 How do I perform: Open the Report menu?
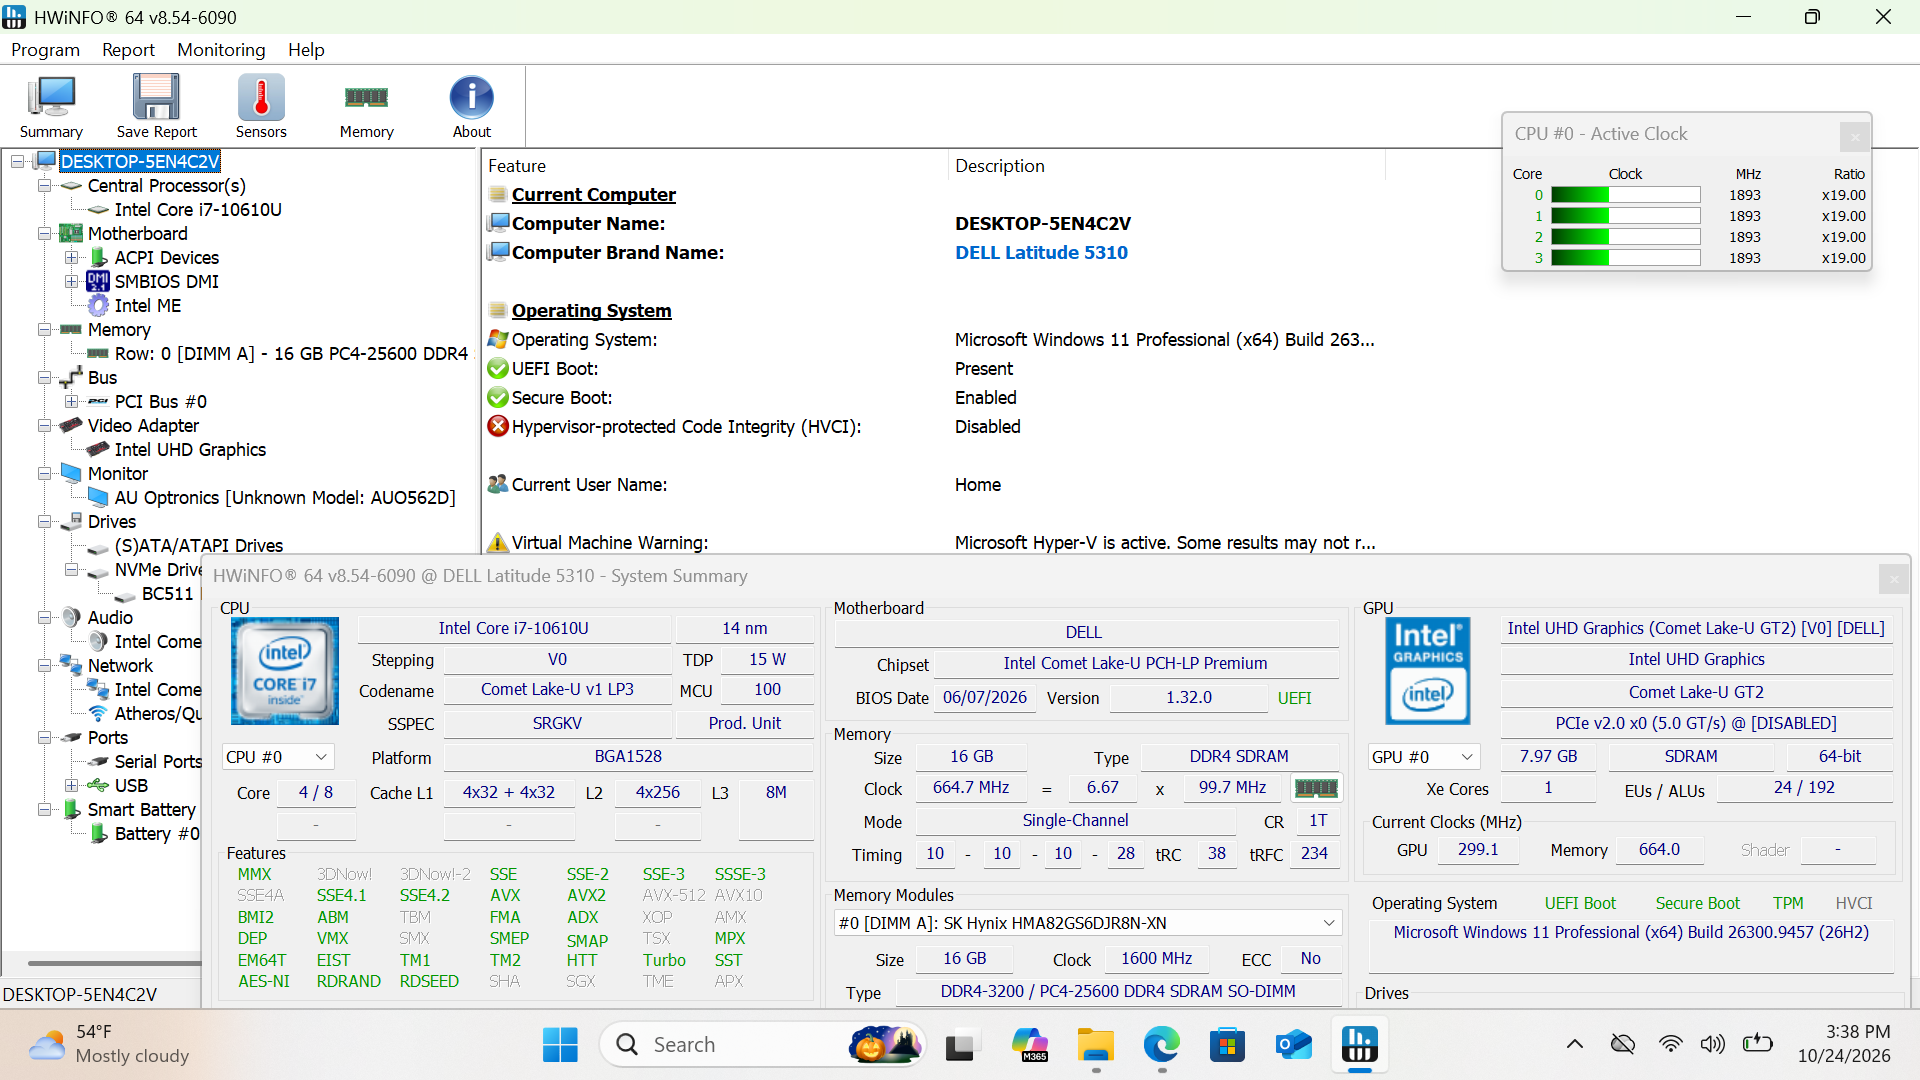tap(128, 50)
